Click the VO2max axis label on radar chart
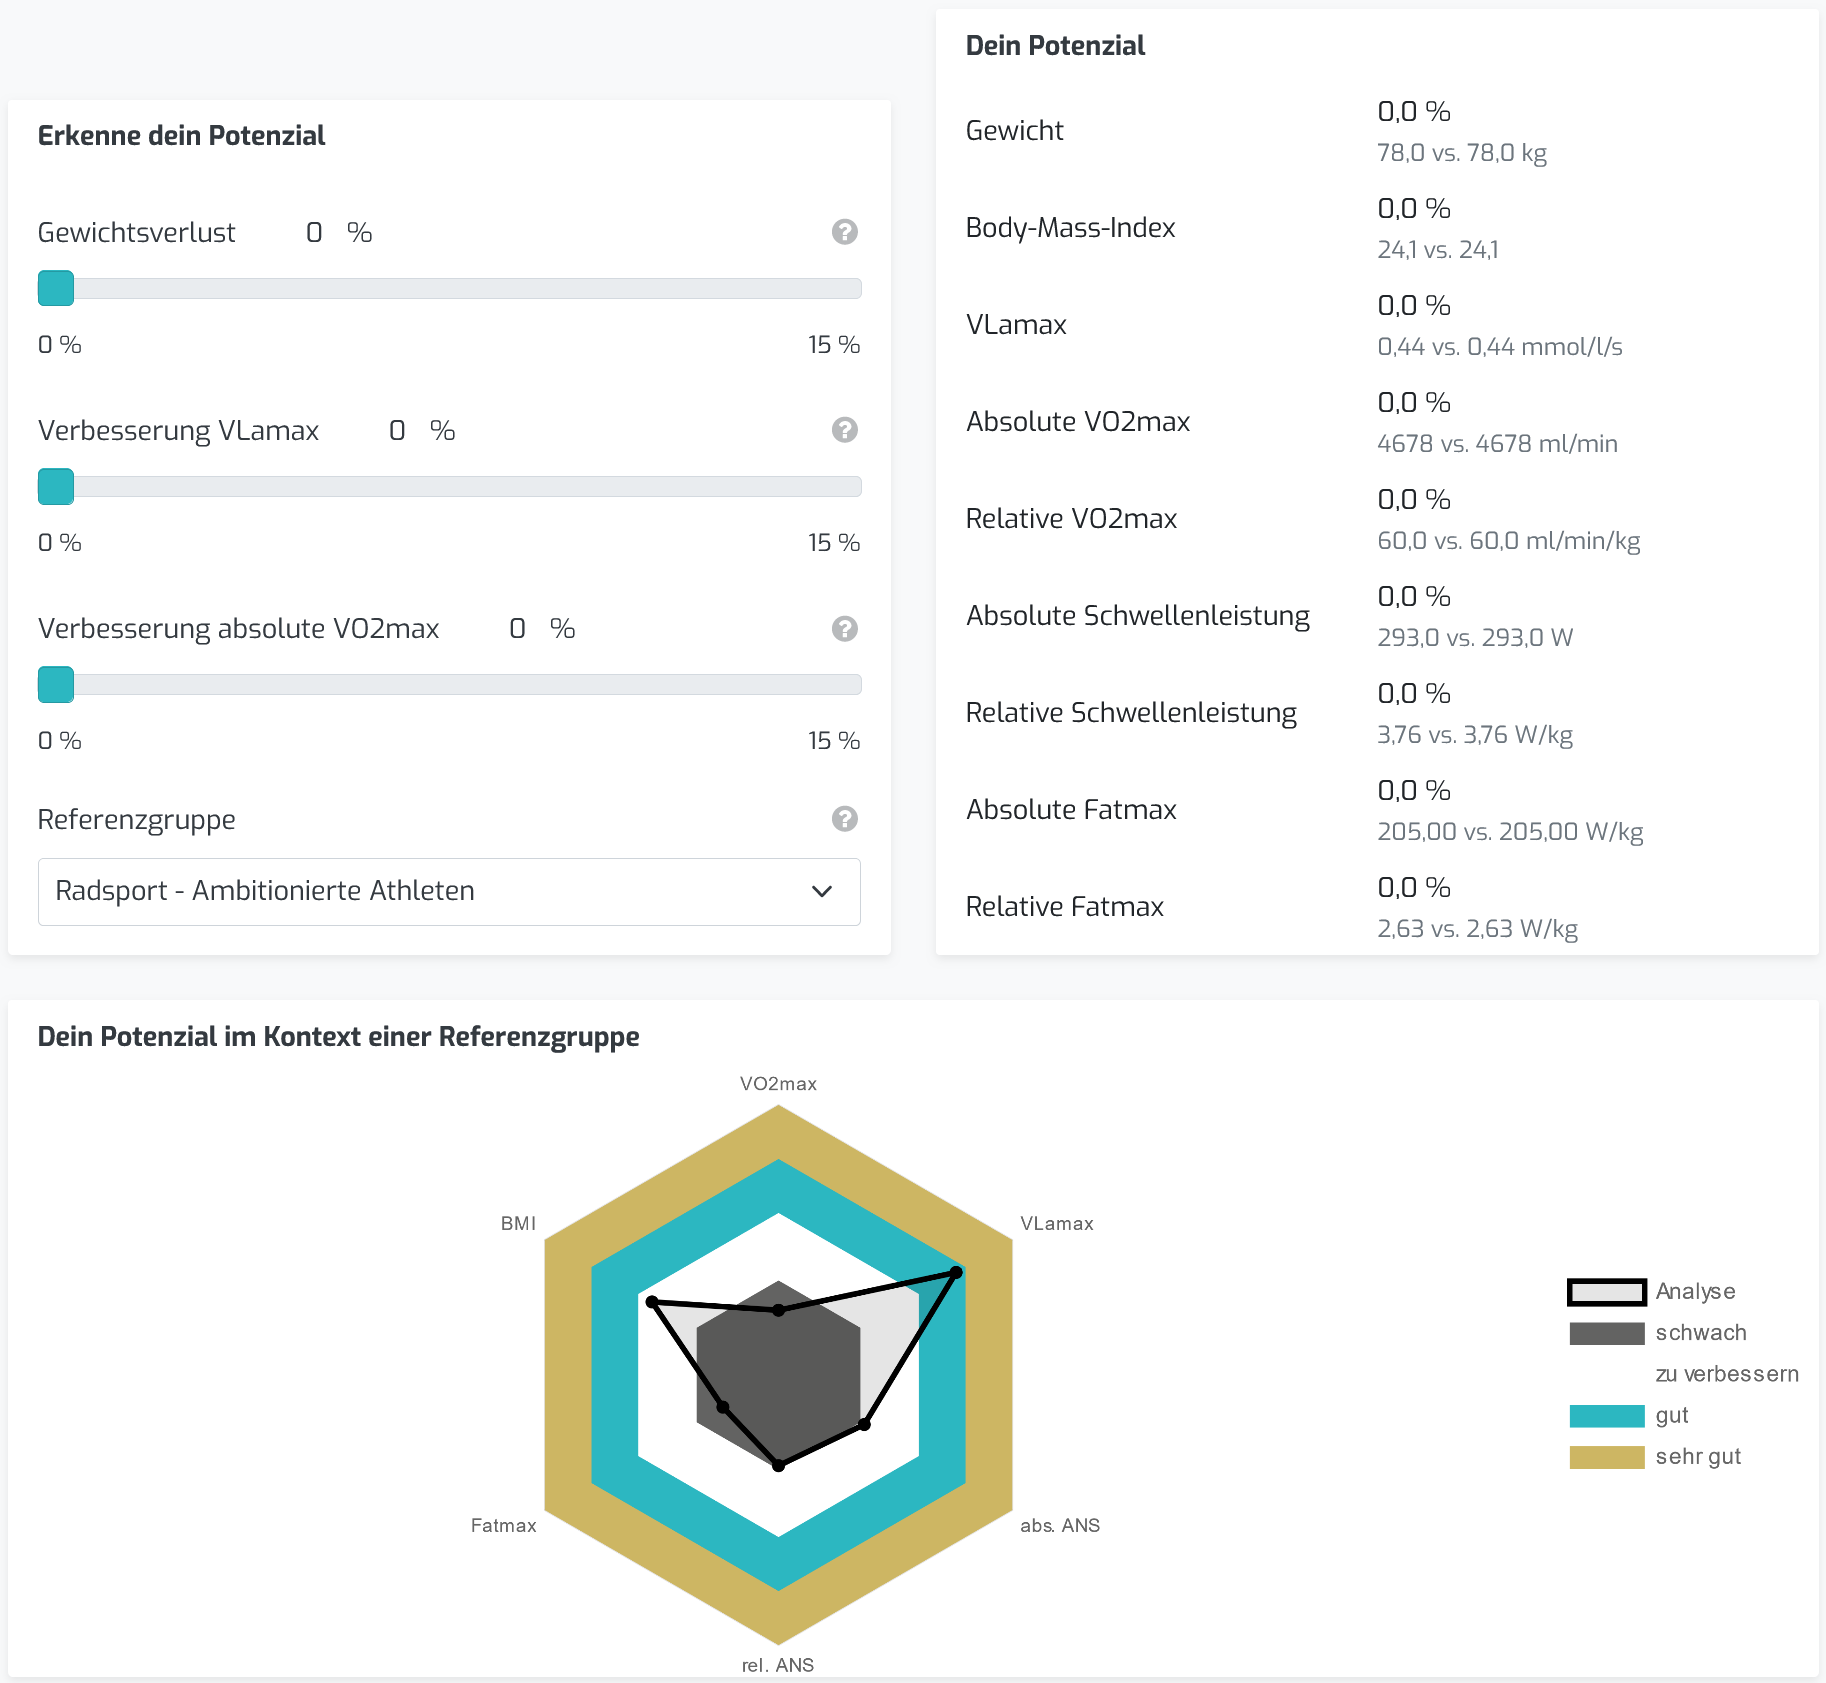The width and height of the screenshot is (1826, 1683). click(778, 1084)
